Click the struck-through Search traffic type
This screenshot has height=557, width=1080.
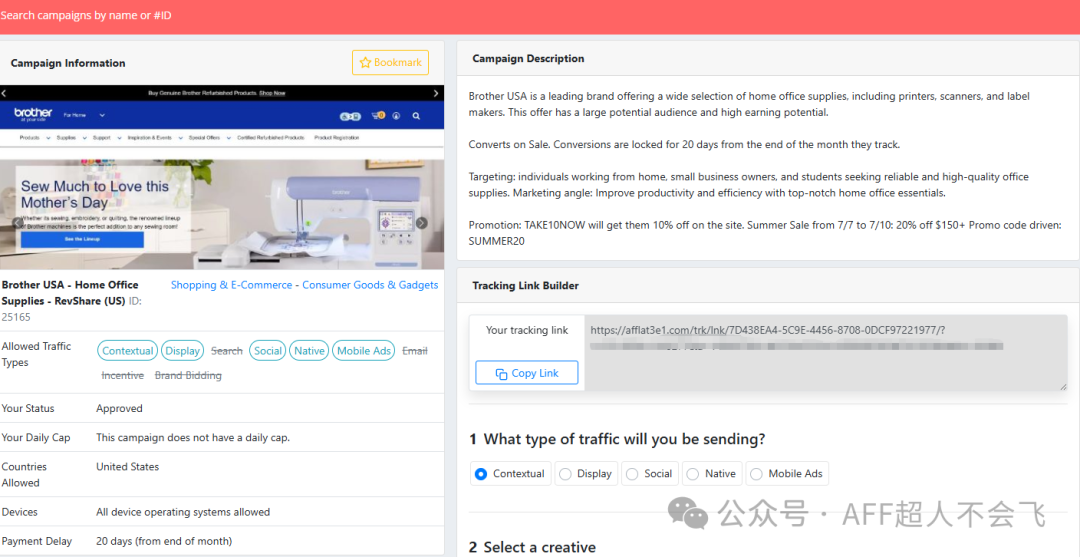pyautogui.click(x=227, y=351)
